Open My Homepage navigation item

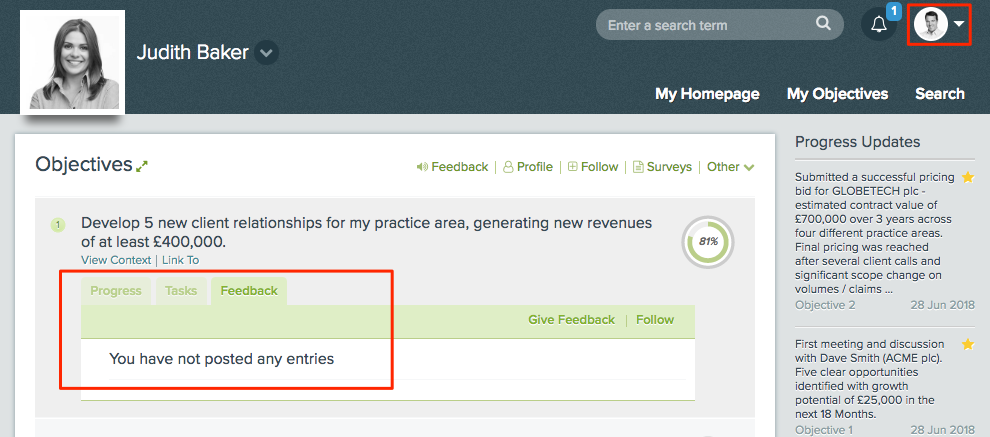(x=707, y=94)
